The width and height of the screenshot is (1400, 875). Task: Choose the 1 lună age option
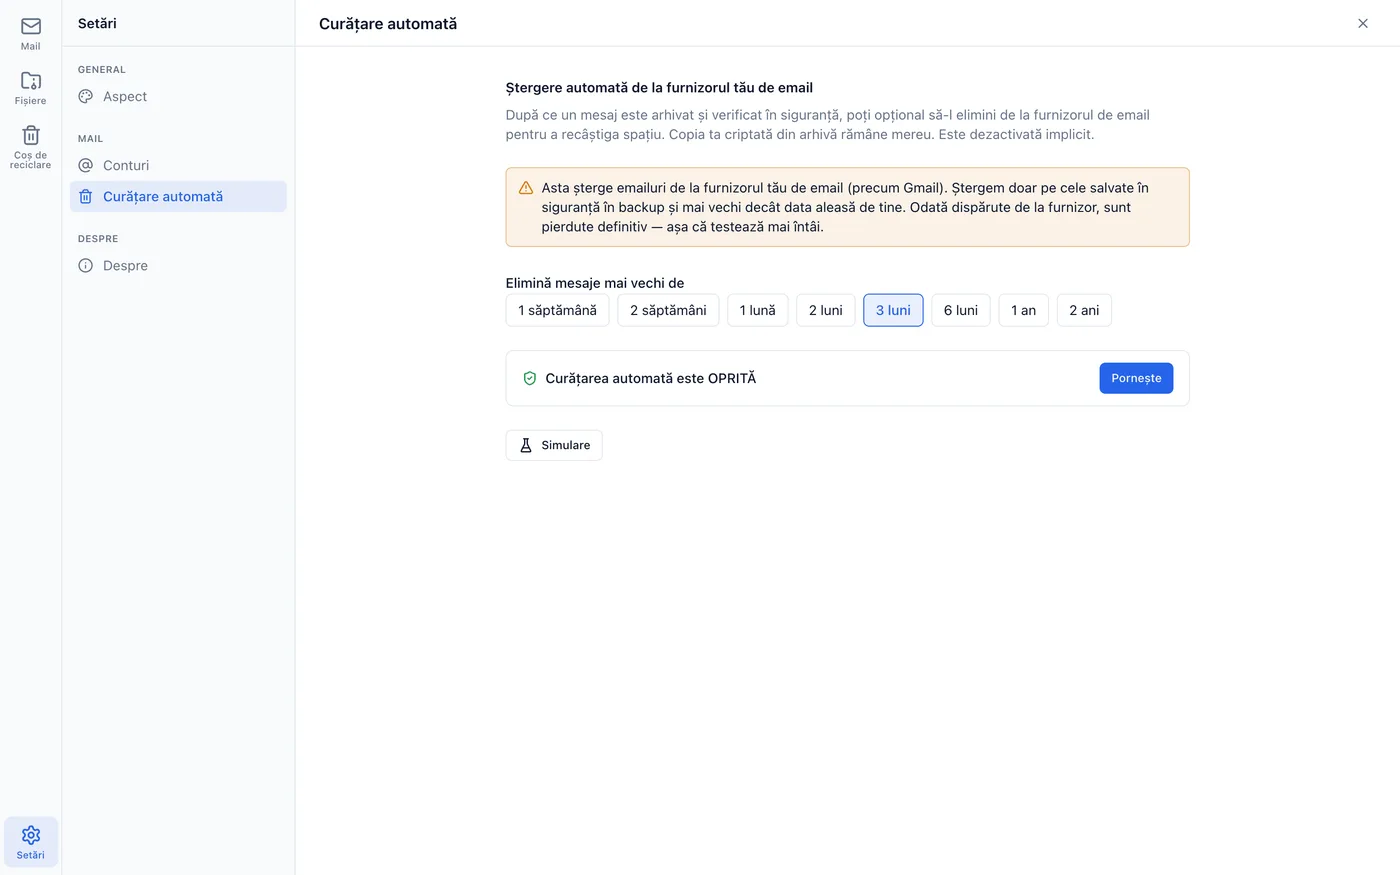pos(758,310)
